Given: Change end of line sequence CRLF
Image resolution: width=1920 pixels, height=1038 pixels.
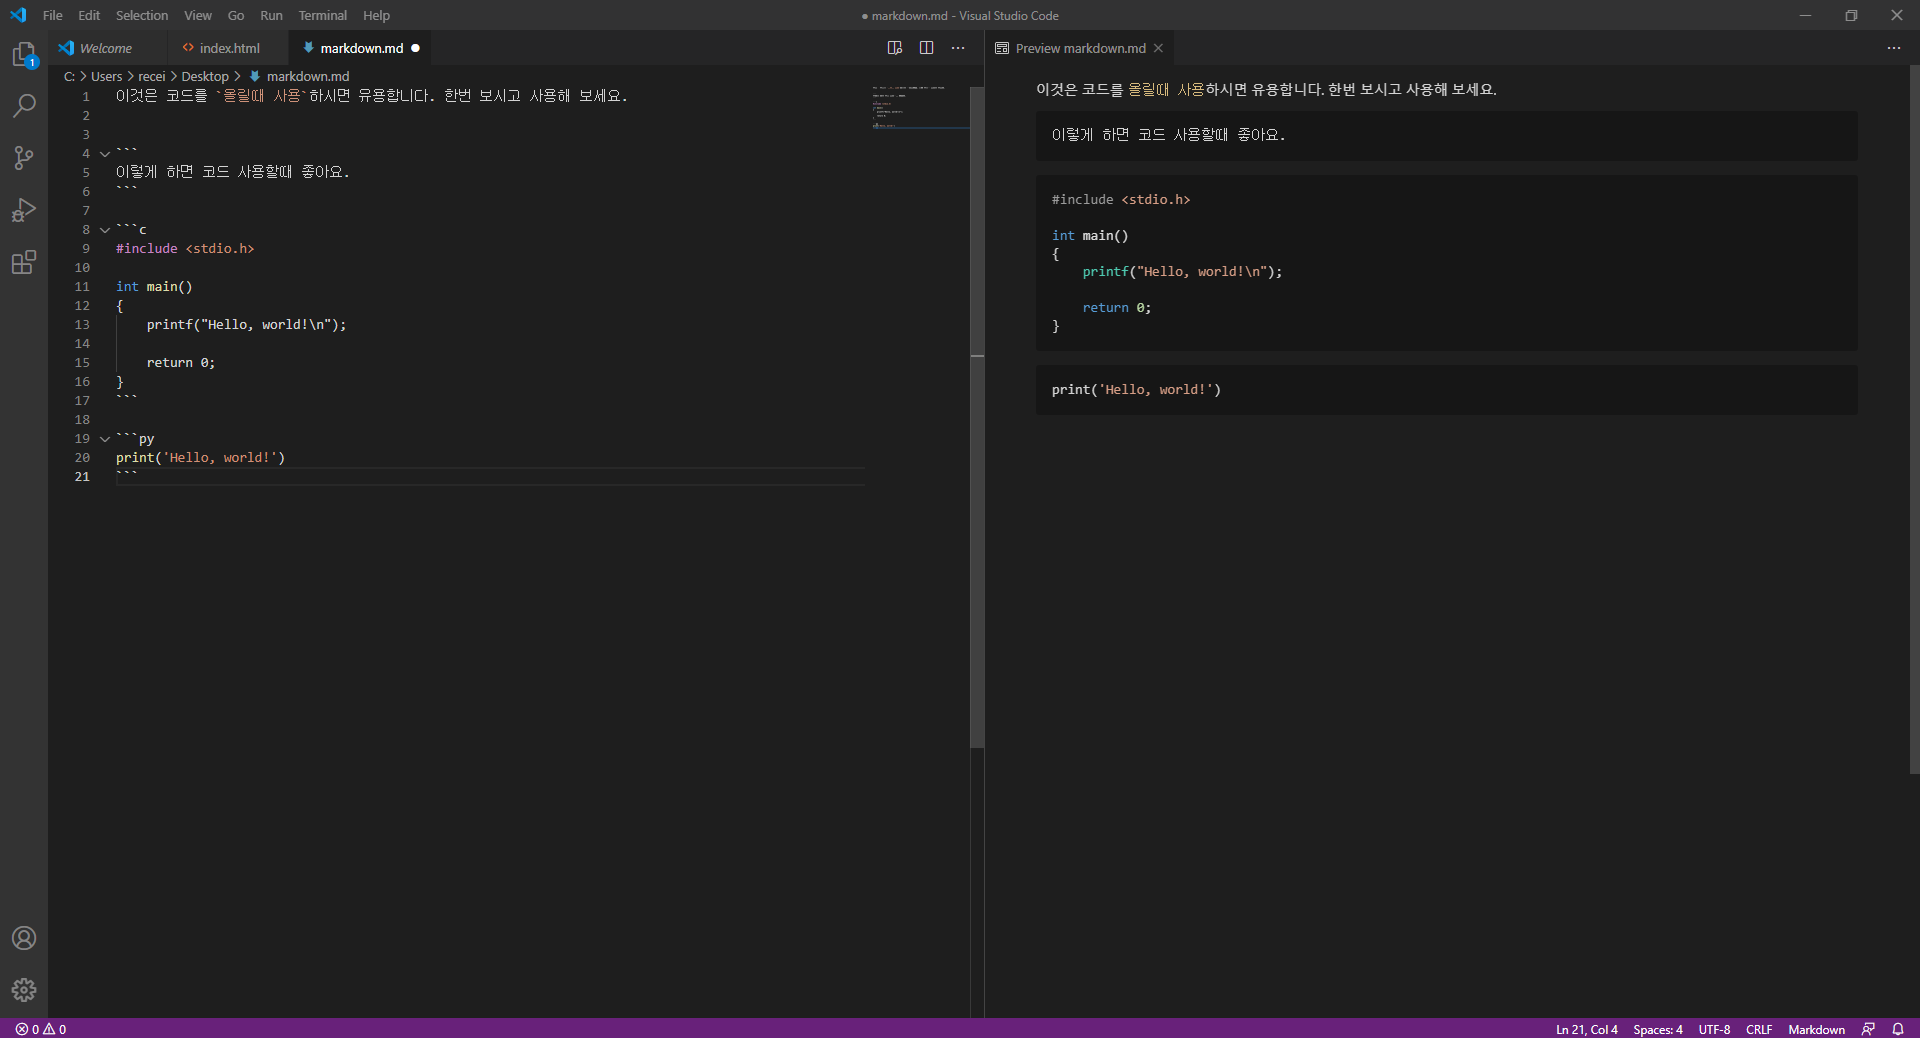Looking at the screenshot, I should (1759, 1029).
